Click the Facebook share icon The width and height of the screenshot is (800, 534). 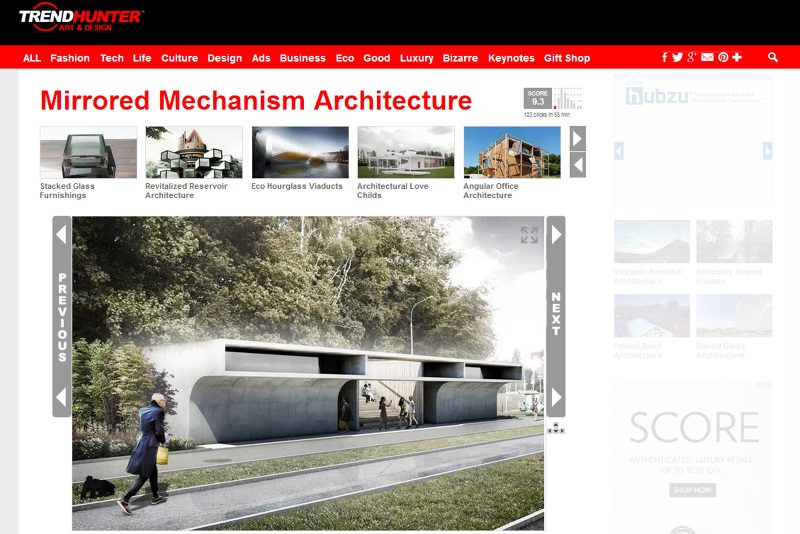click(x=665, y=58)
